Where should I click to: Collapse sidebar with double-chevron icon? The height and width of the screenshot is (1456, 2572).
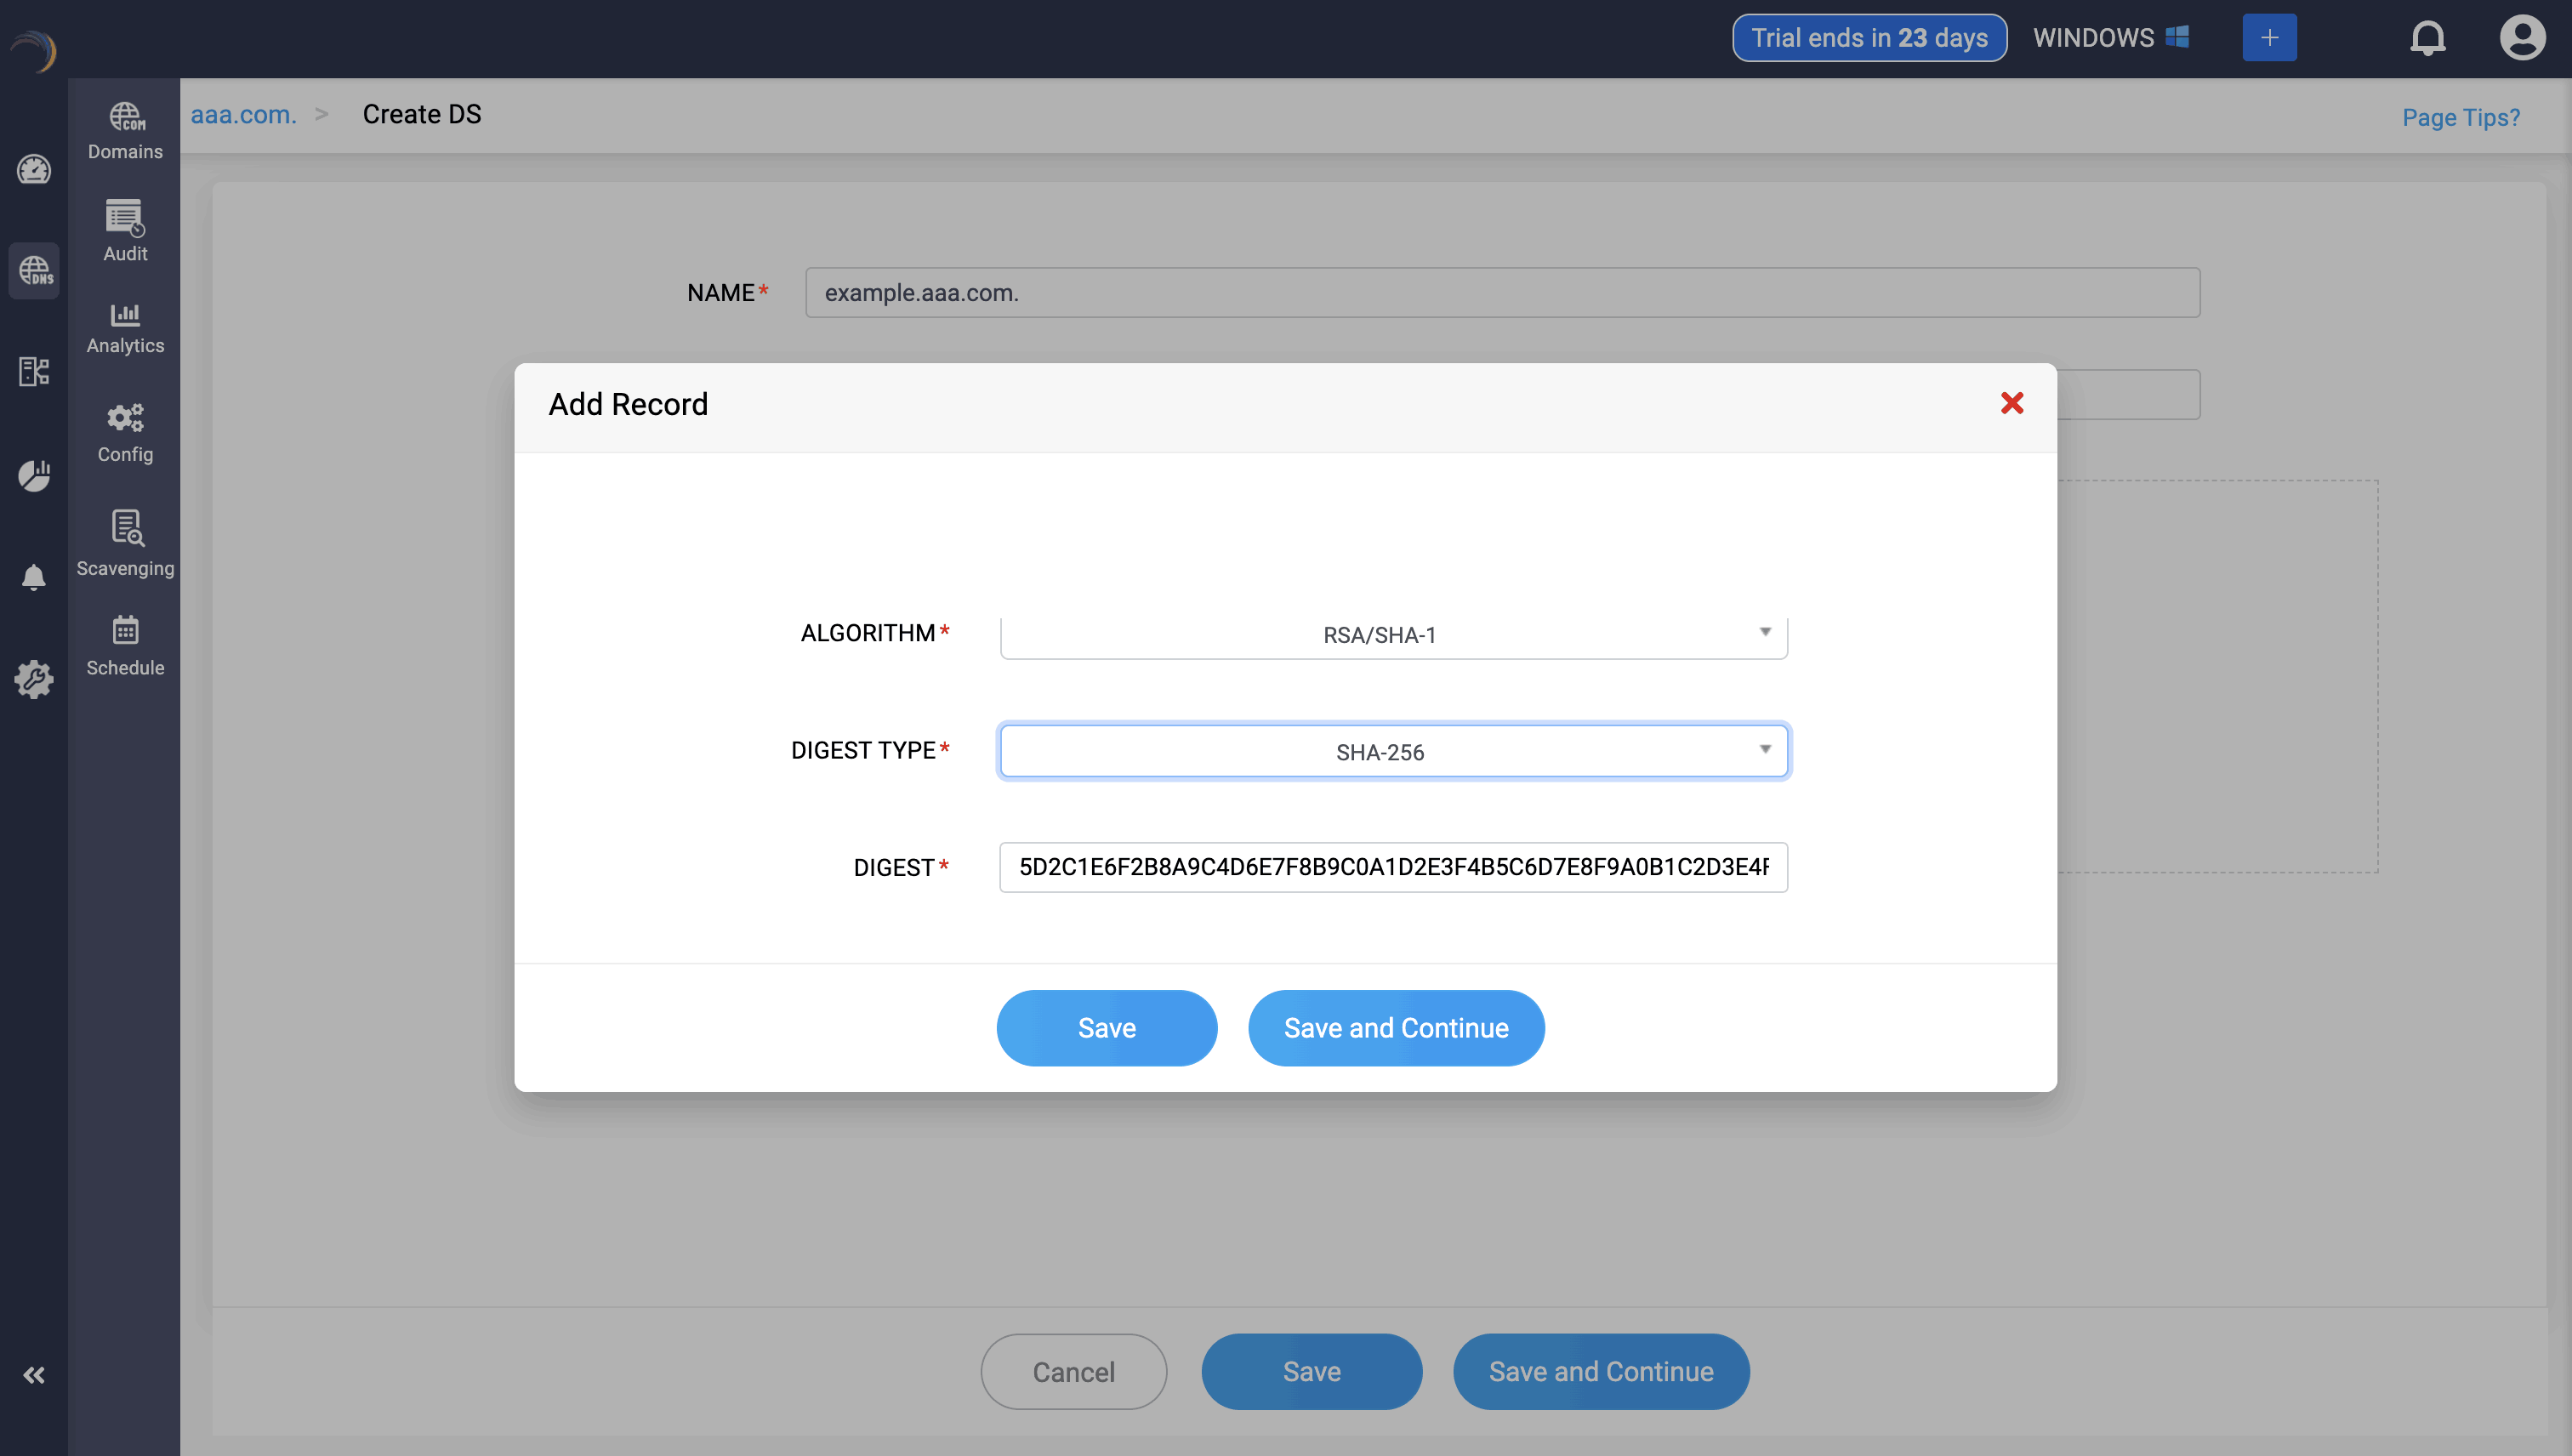coord(34,1375)
